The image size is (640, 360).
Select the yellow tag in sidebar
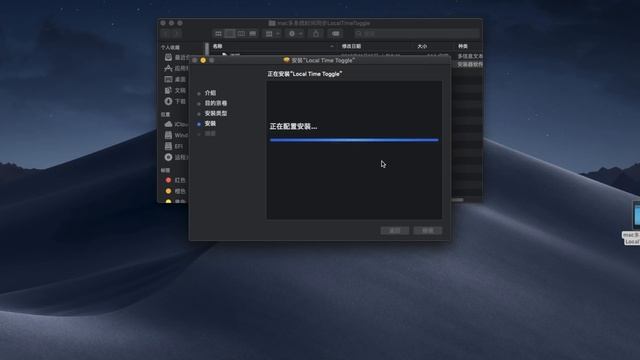click(175, 201)
